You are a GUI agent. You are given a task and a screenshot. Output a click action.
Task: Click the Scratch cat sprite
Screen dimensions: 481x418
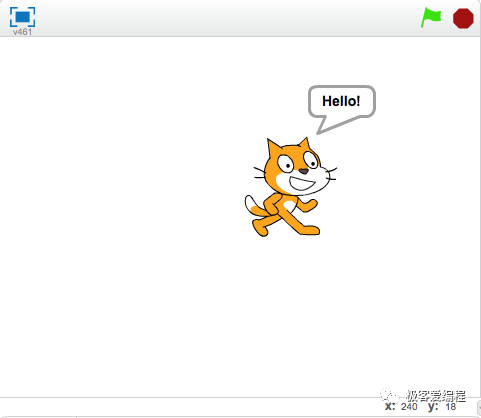click(291, 187)
